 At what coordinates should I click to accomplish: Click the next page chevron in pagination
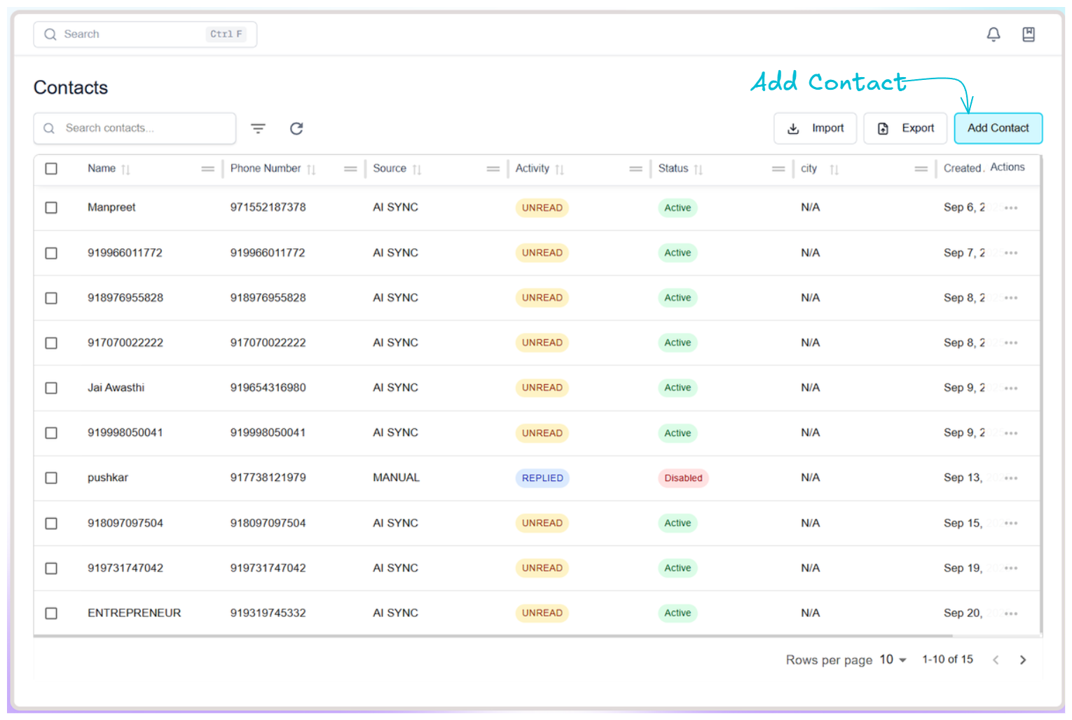click(1022, 659)
